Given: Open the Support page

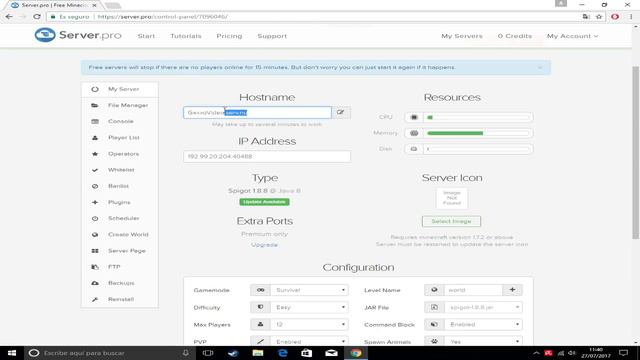Looking at the screenshot, I should [x=272, y=36].
